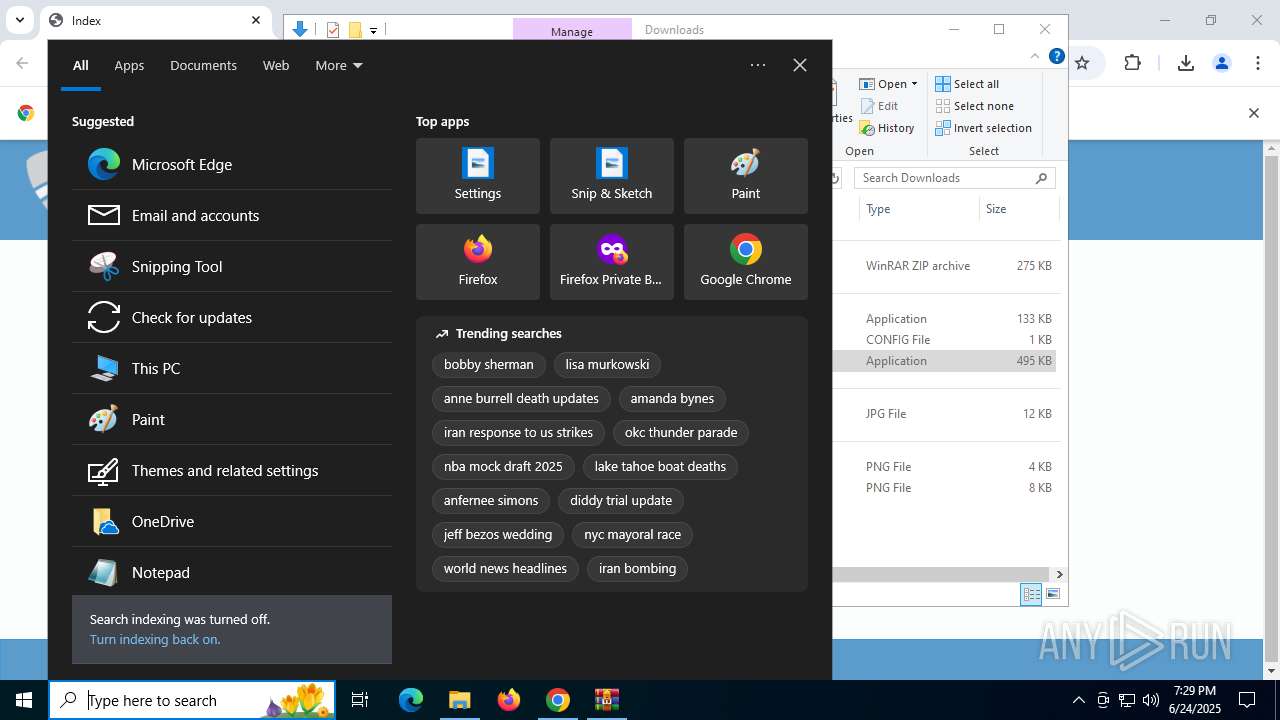Sort Explorer files by Type column
This screenshot has width=1280, height=720.
[x=920, y=209]
